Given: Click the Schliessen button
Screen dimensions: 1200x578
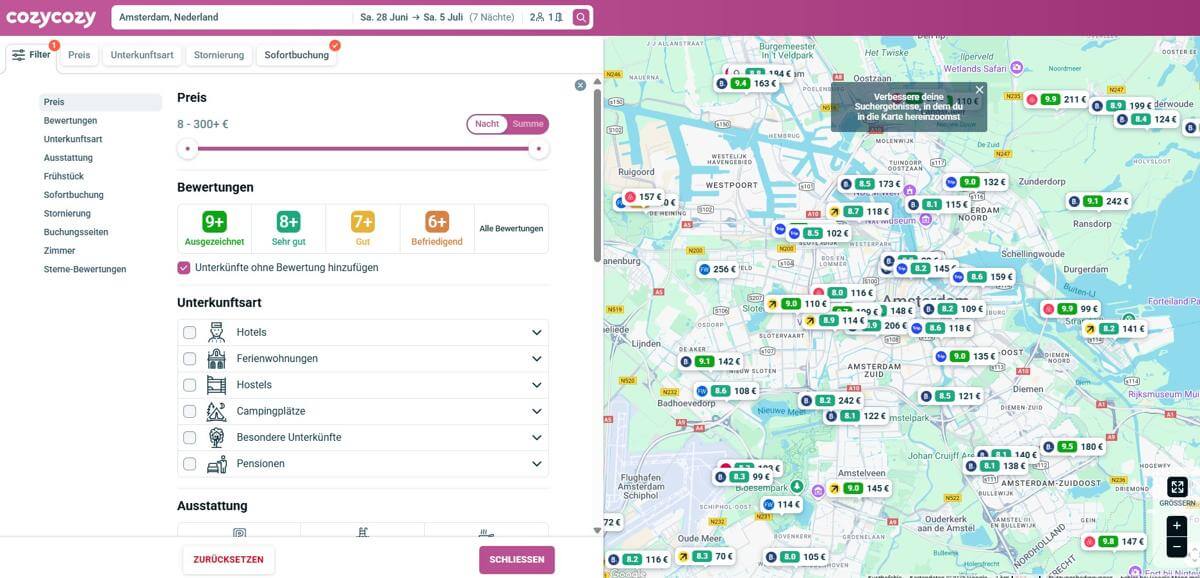Looking at the screenshot, I should click(x=516, y=560).
